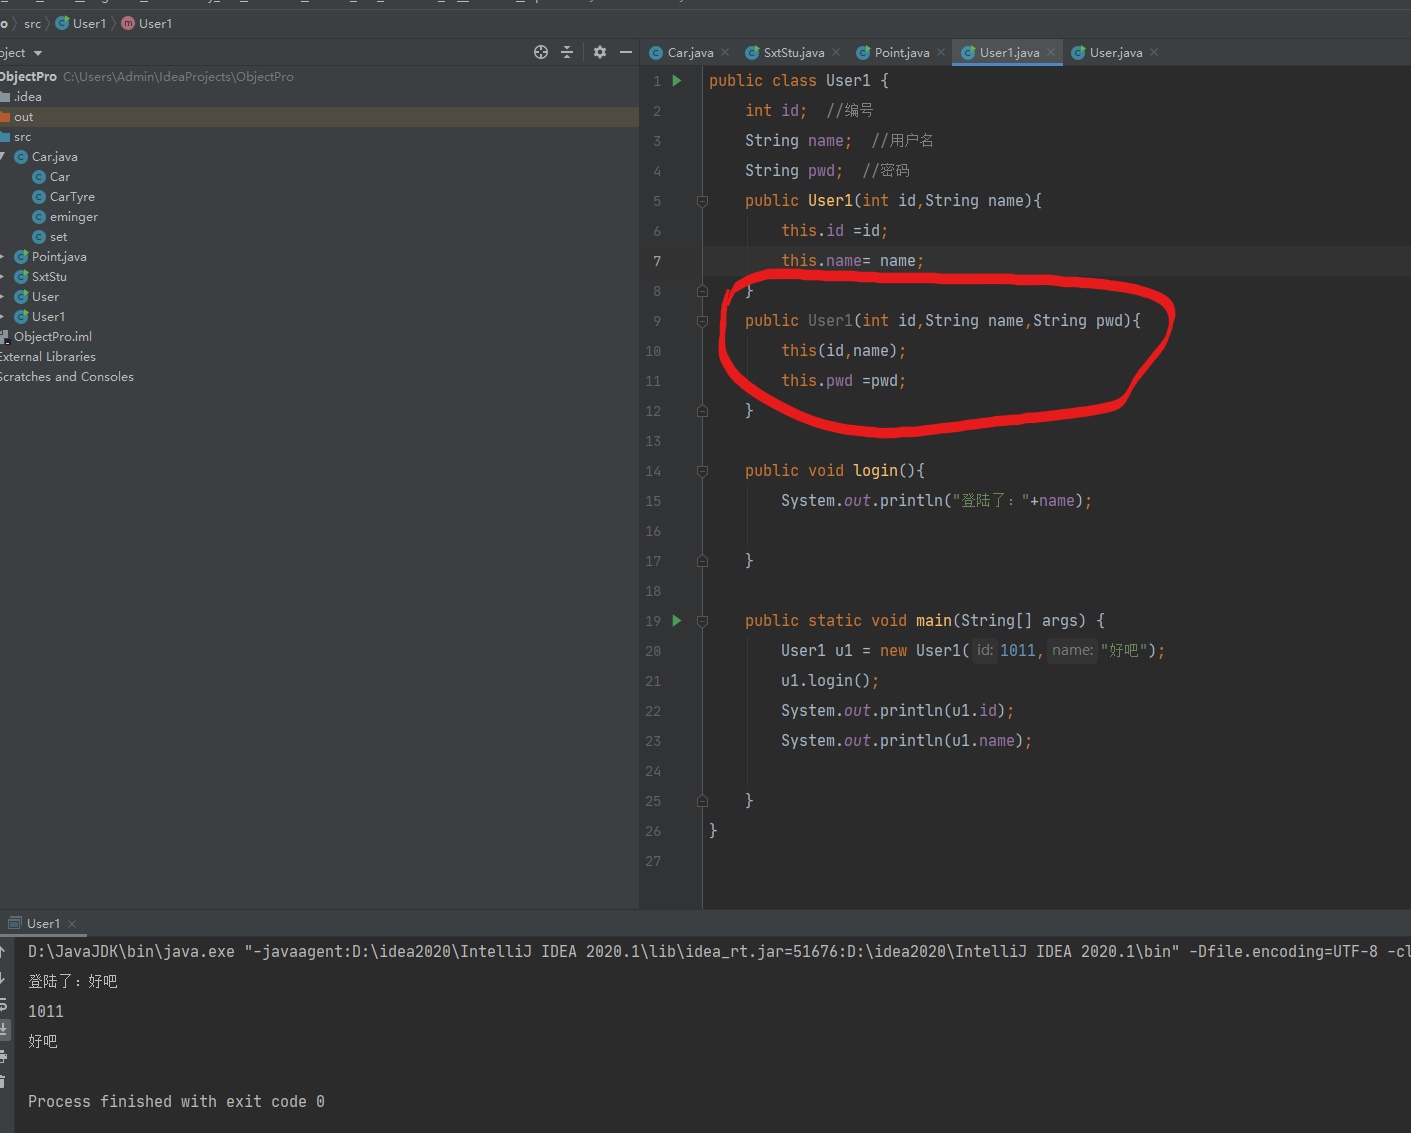Switch to the Point.java tab
1411x1133 pixels.
[x=902, y=52]
